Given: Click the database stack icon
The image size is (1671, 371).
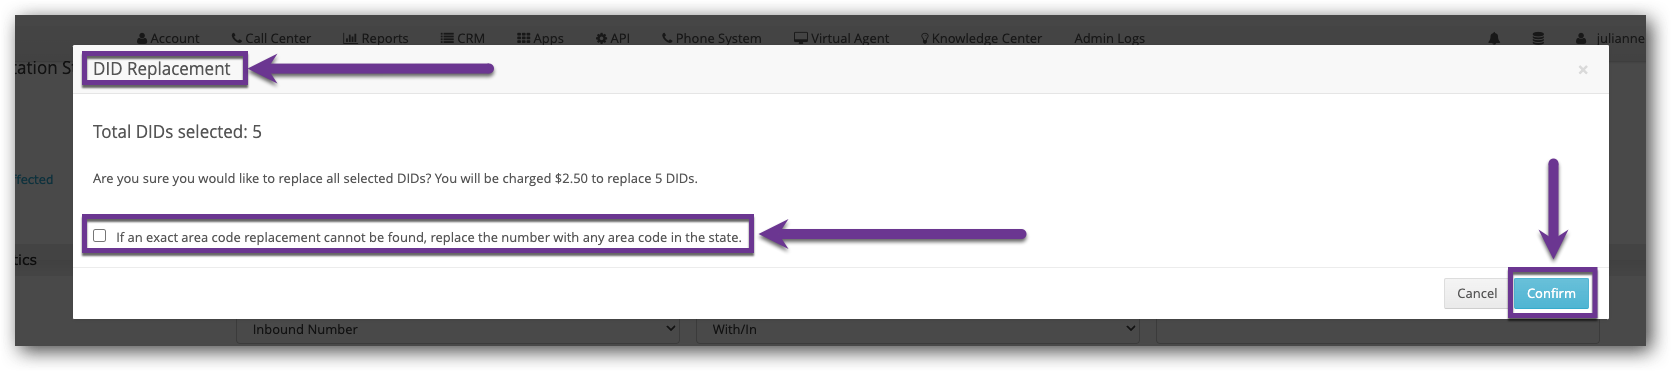Looking at the screenshot, I should point(1538,38).
